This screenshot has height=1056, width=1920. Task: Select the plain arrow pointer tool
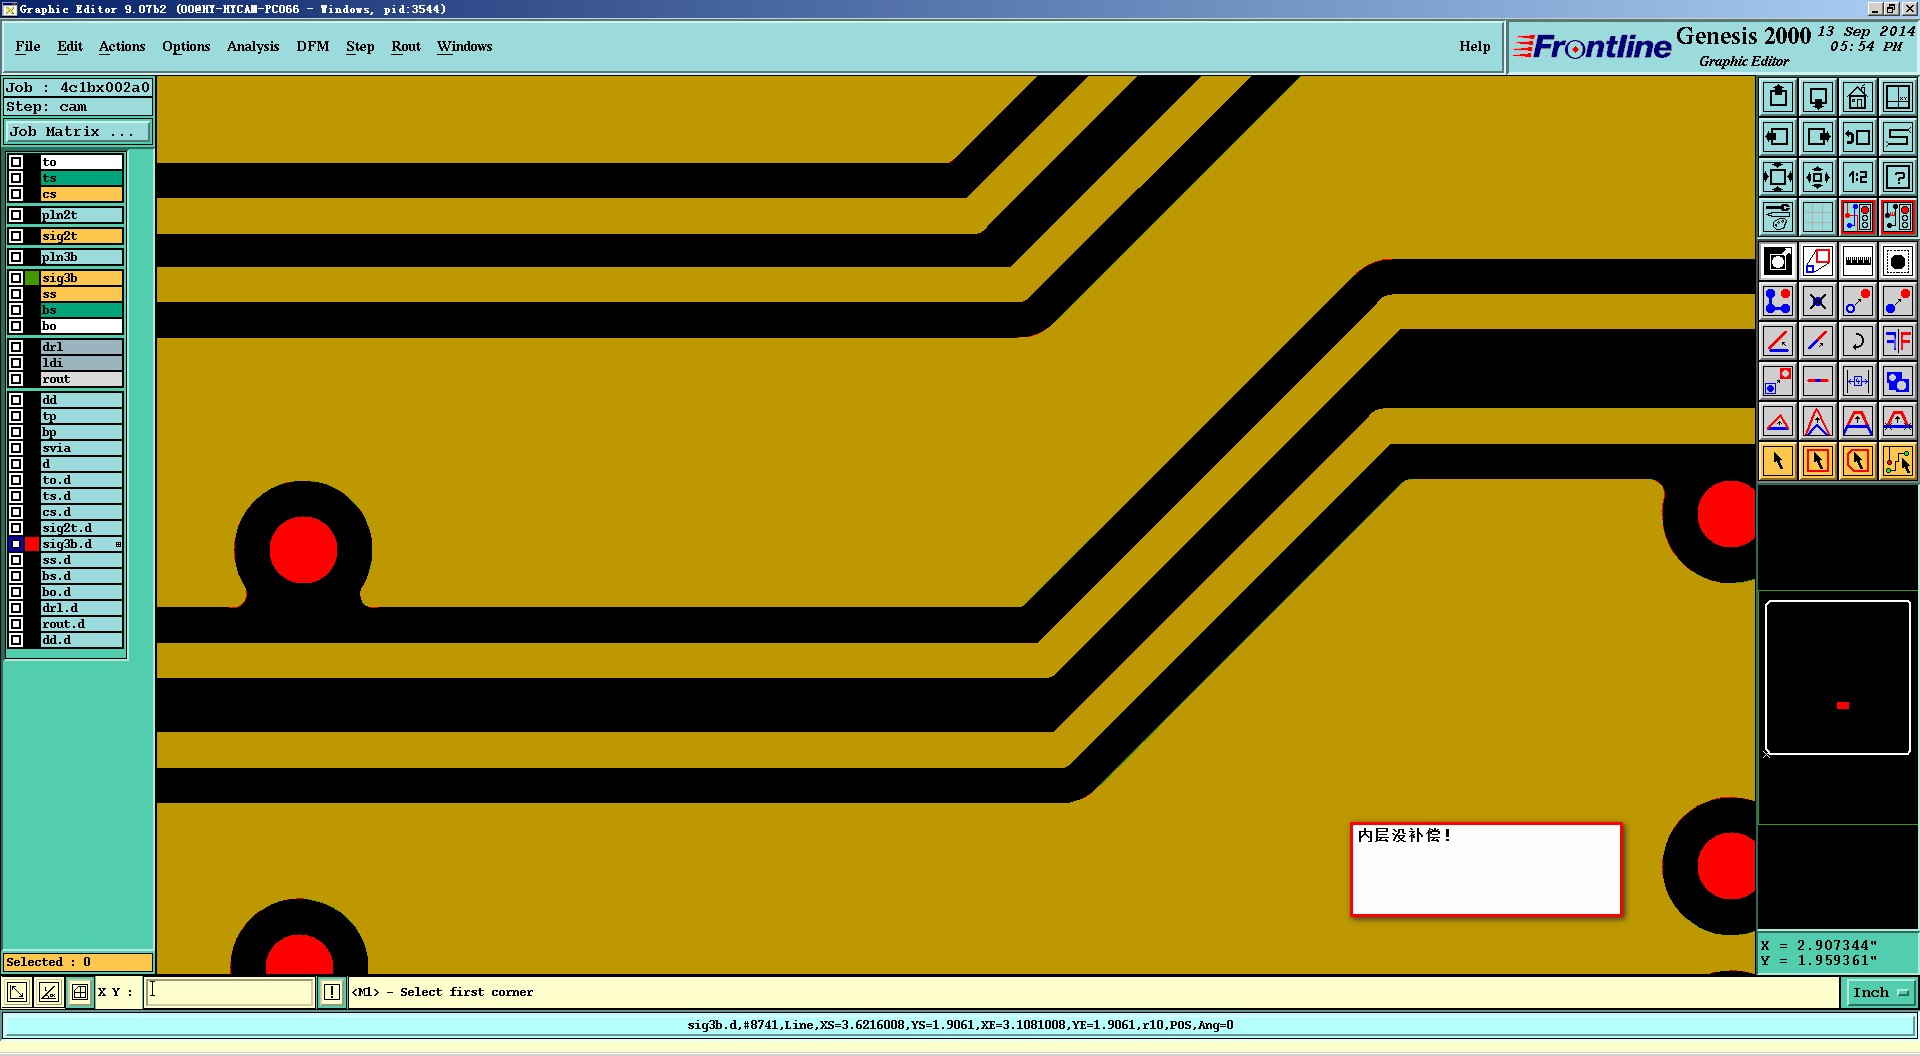1778,461
